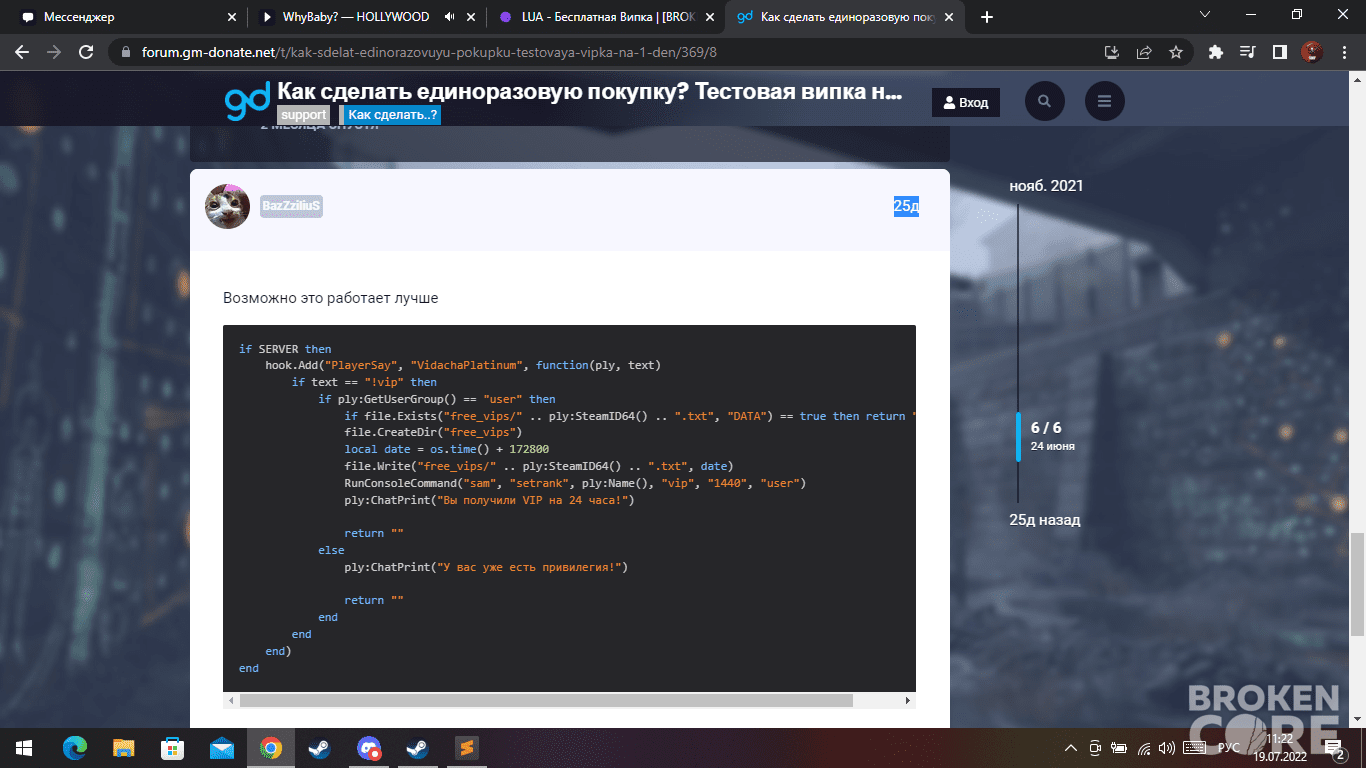
Task: Click BazZziliuS avatar picture
Action: (227, 206)
